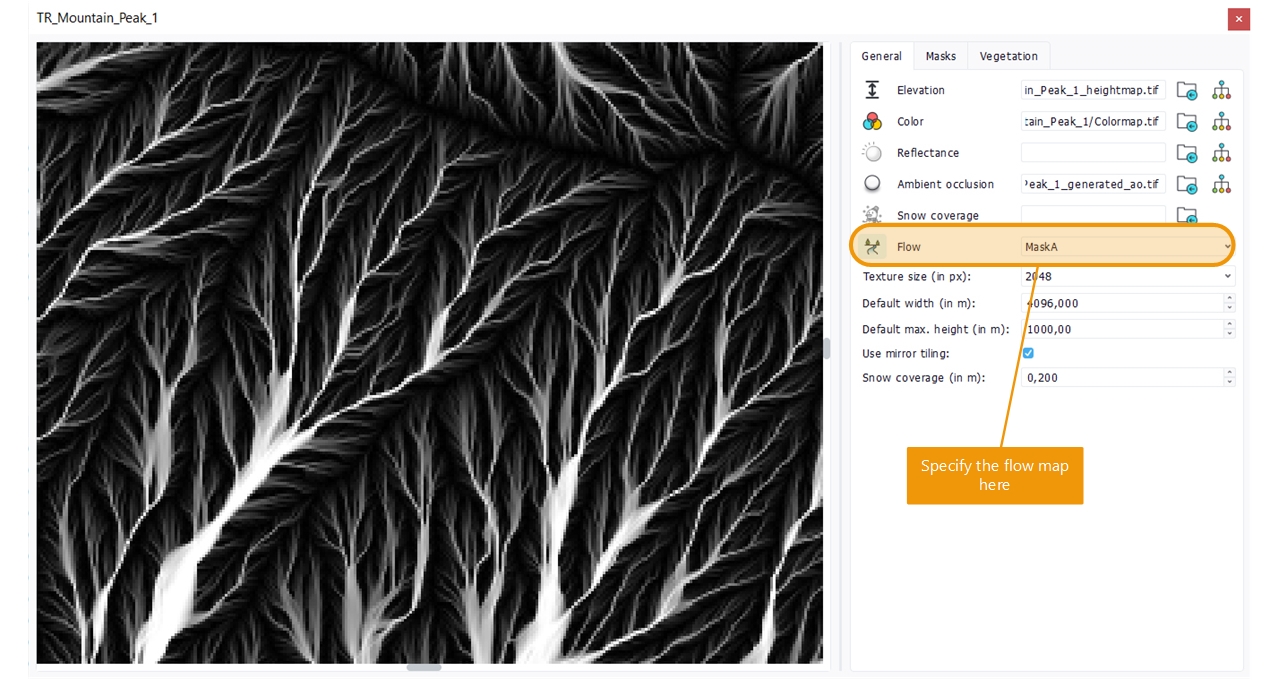1280x680 pixels.
Task: Click the Elevation height icon
Action: [873, 90]
